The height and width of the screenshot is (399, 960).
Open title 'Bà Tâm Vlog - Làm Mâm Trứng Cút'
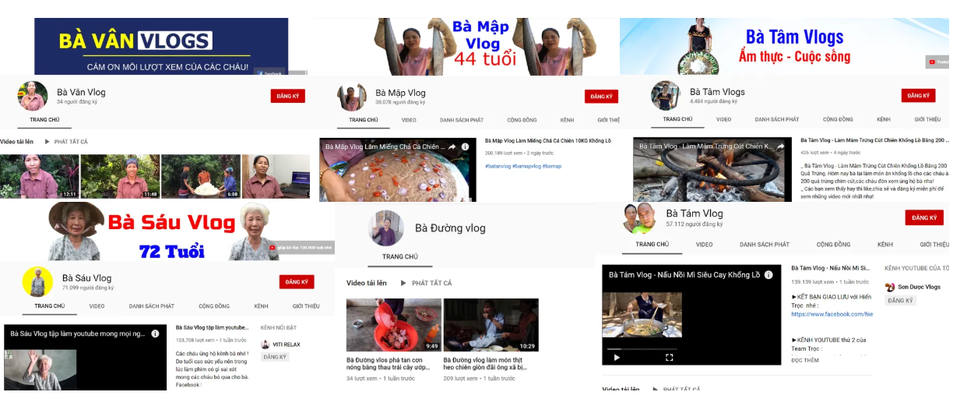tap(874, 140)
